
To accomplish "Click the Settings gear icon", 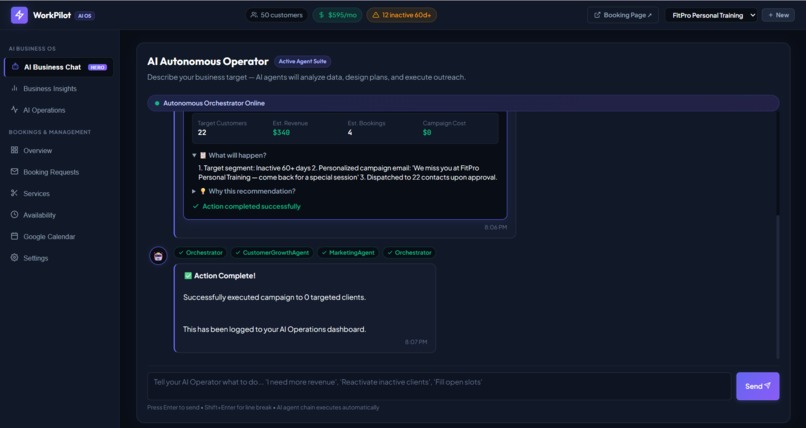I will (x=14, y=258).
